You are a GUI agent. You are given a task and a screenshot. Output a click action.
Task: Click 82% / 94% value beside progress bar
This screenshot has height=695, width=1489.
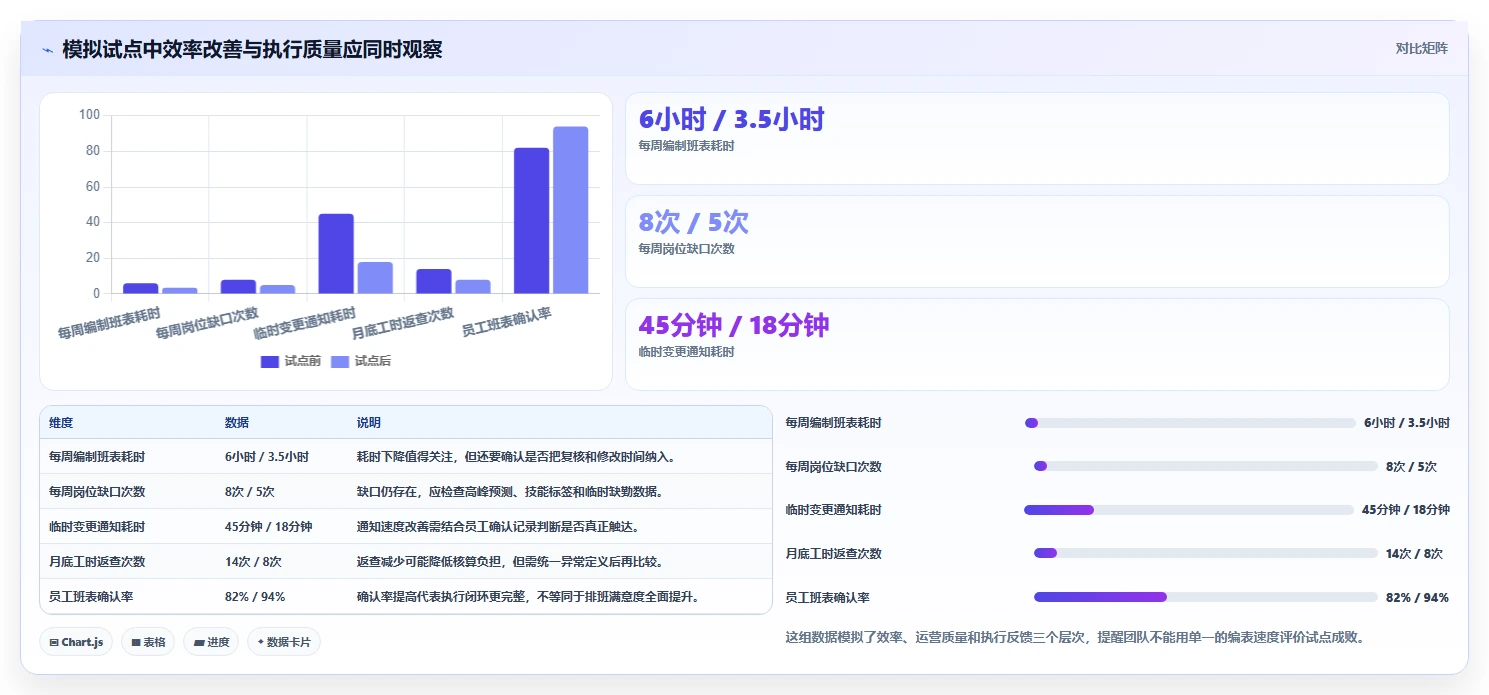click(1417, 597)
